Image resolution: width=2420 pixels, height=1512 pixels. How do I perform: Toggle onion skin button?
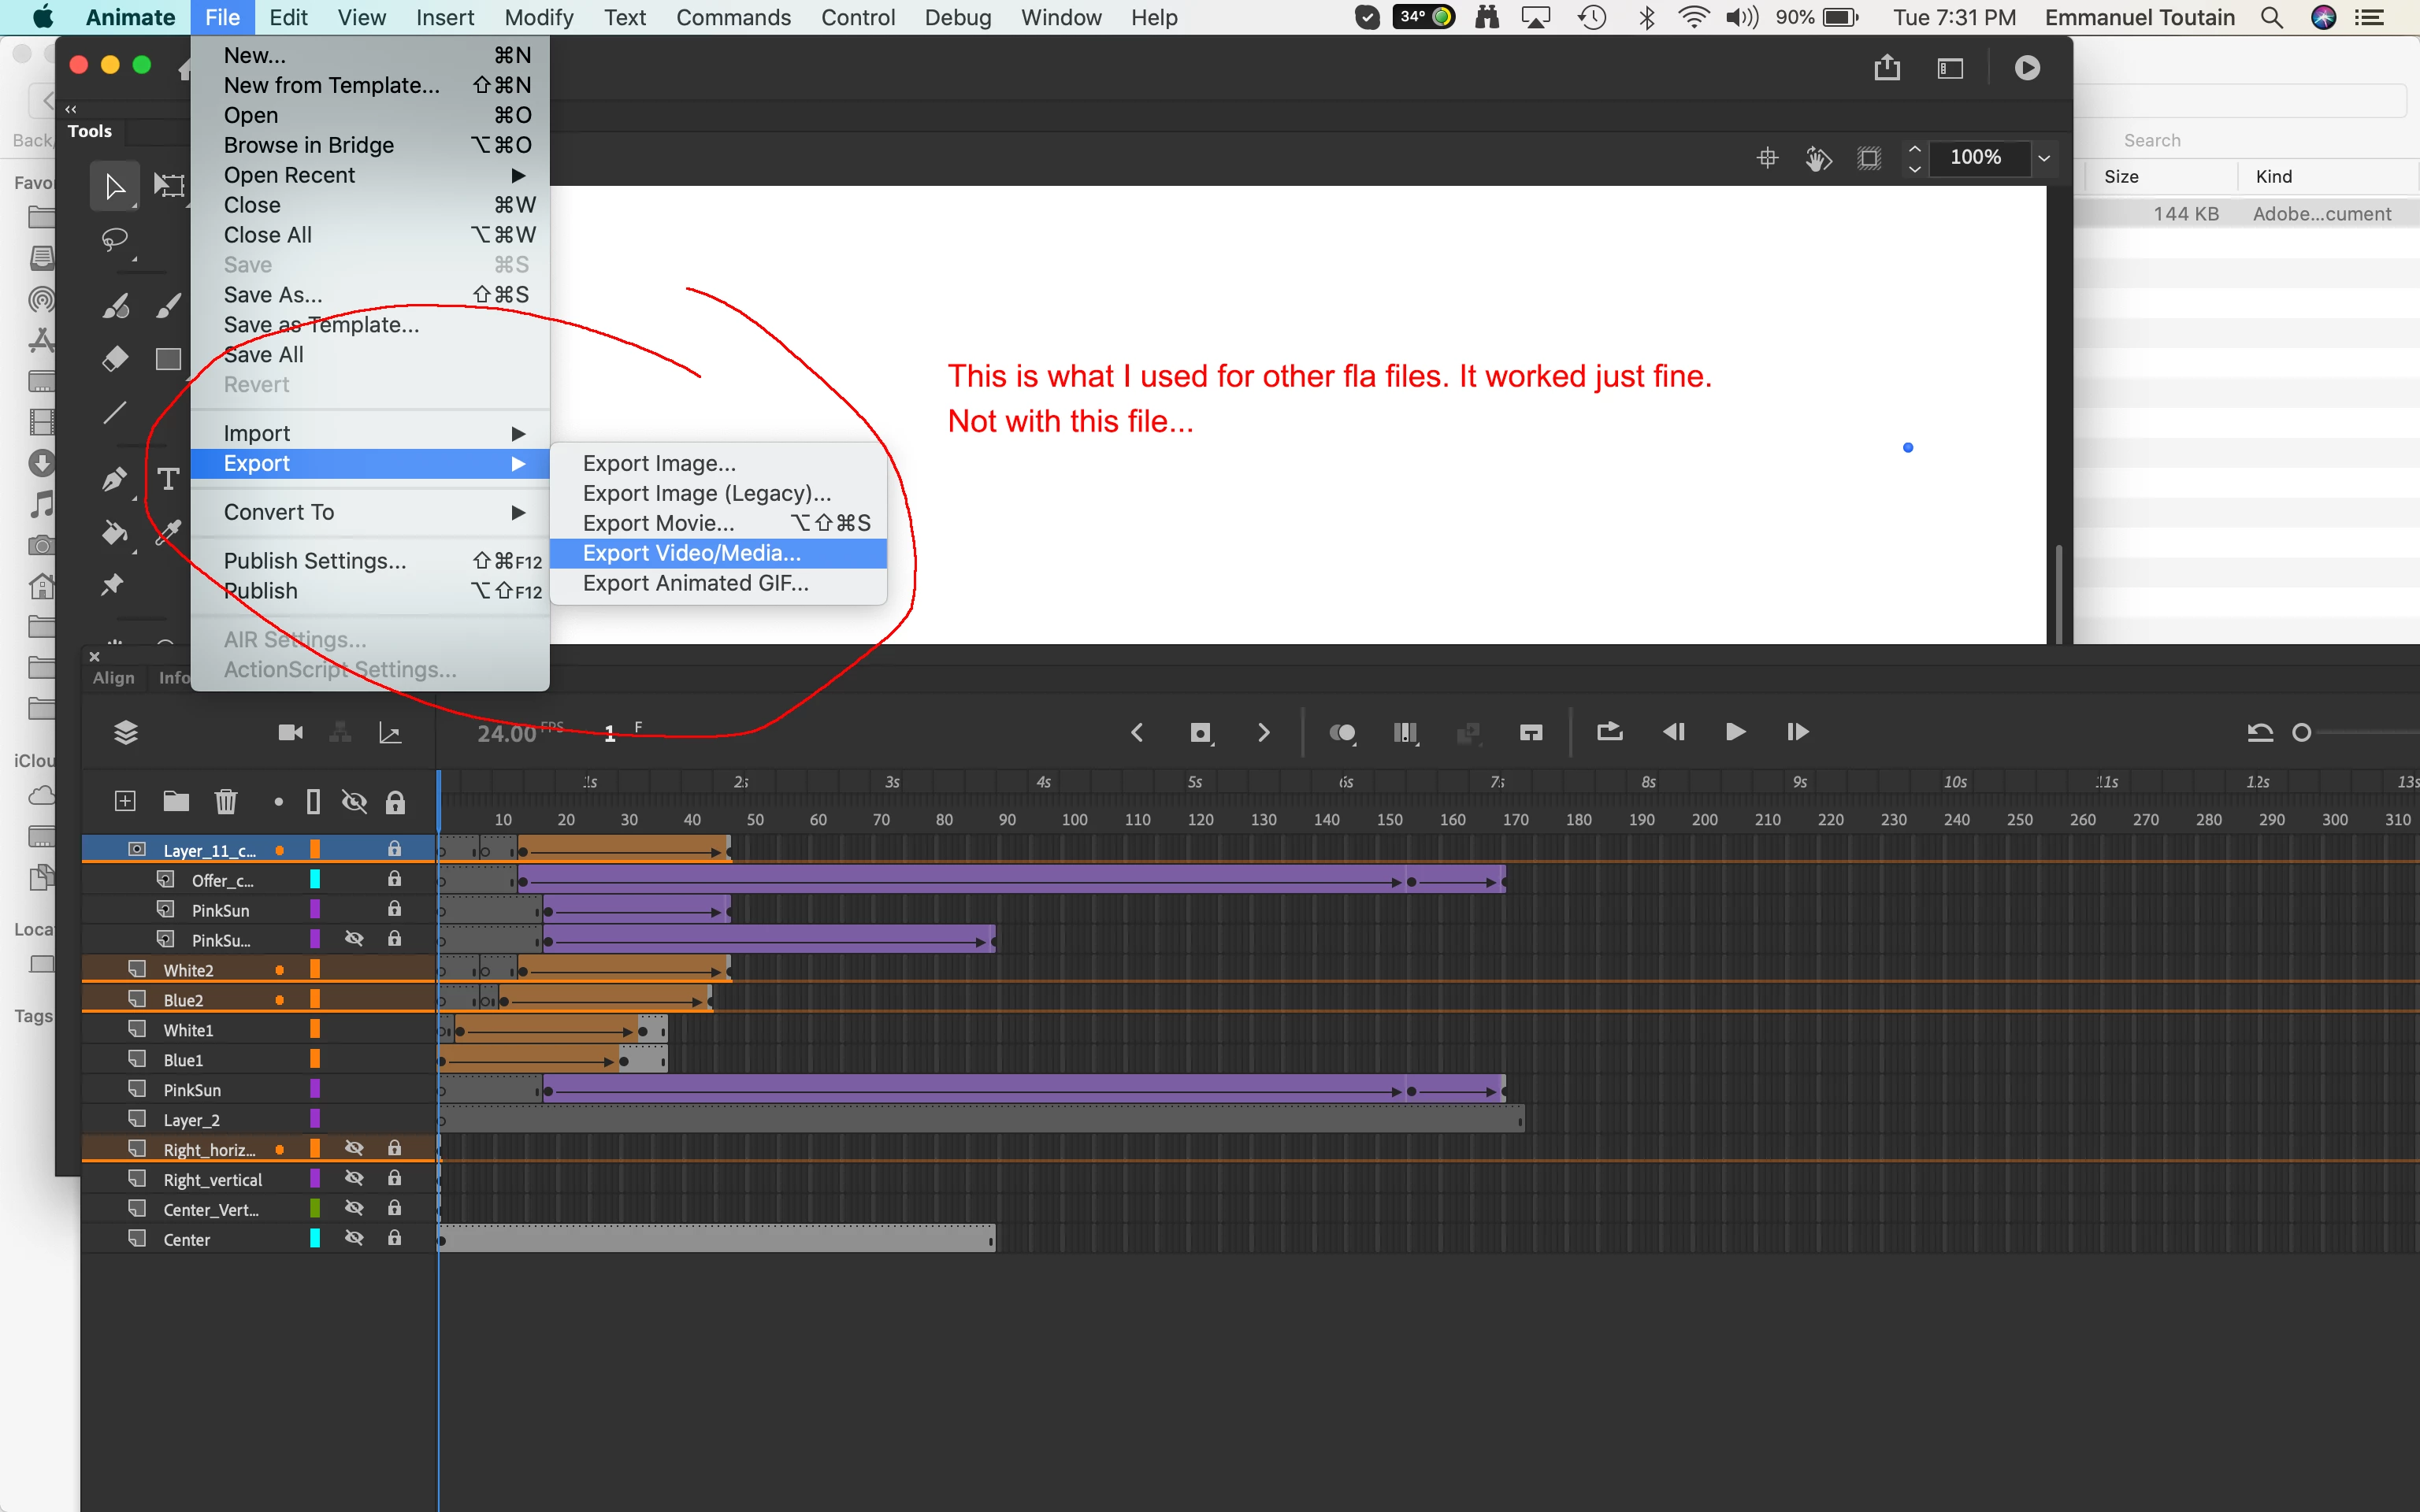(x=1342, y=733)
